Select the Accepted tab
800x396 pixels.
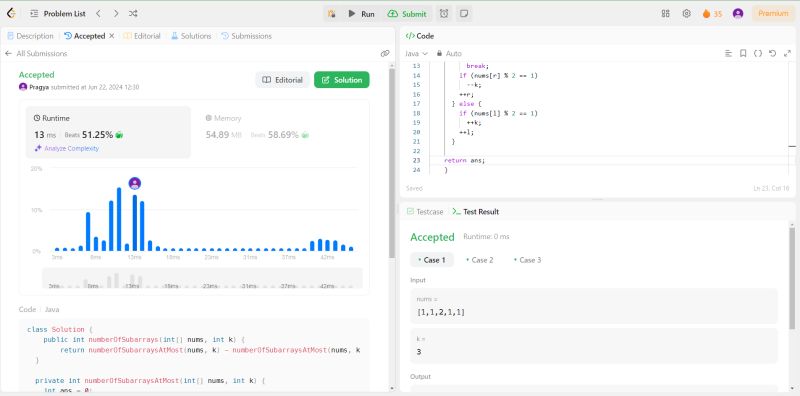pos(85,36)
